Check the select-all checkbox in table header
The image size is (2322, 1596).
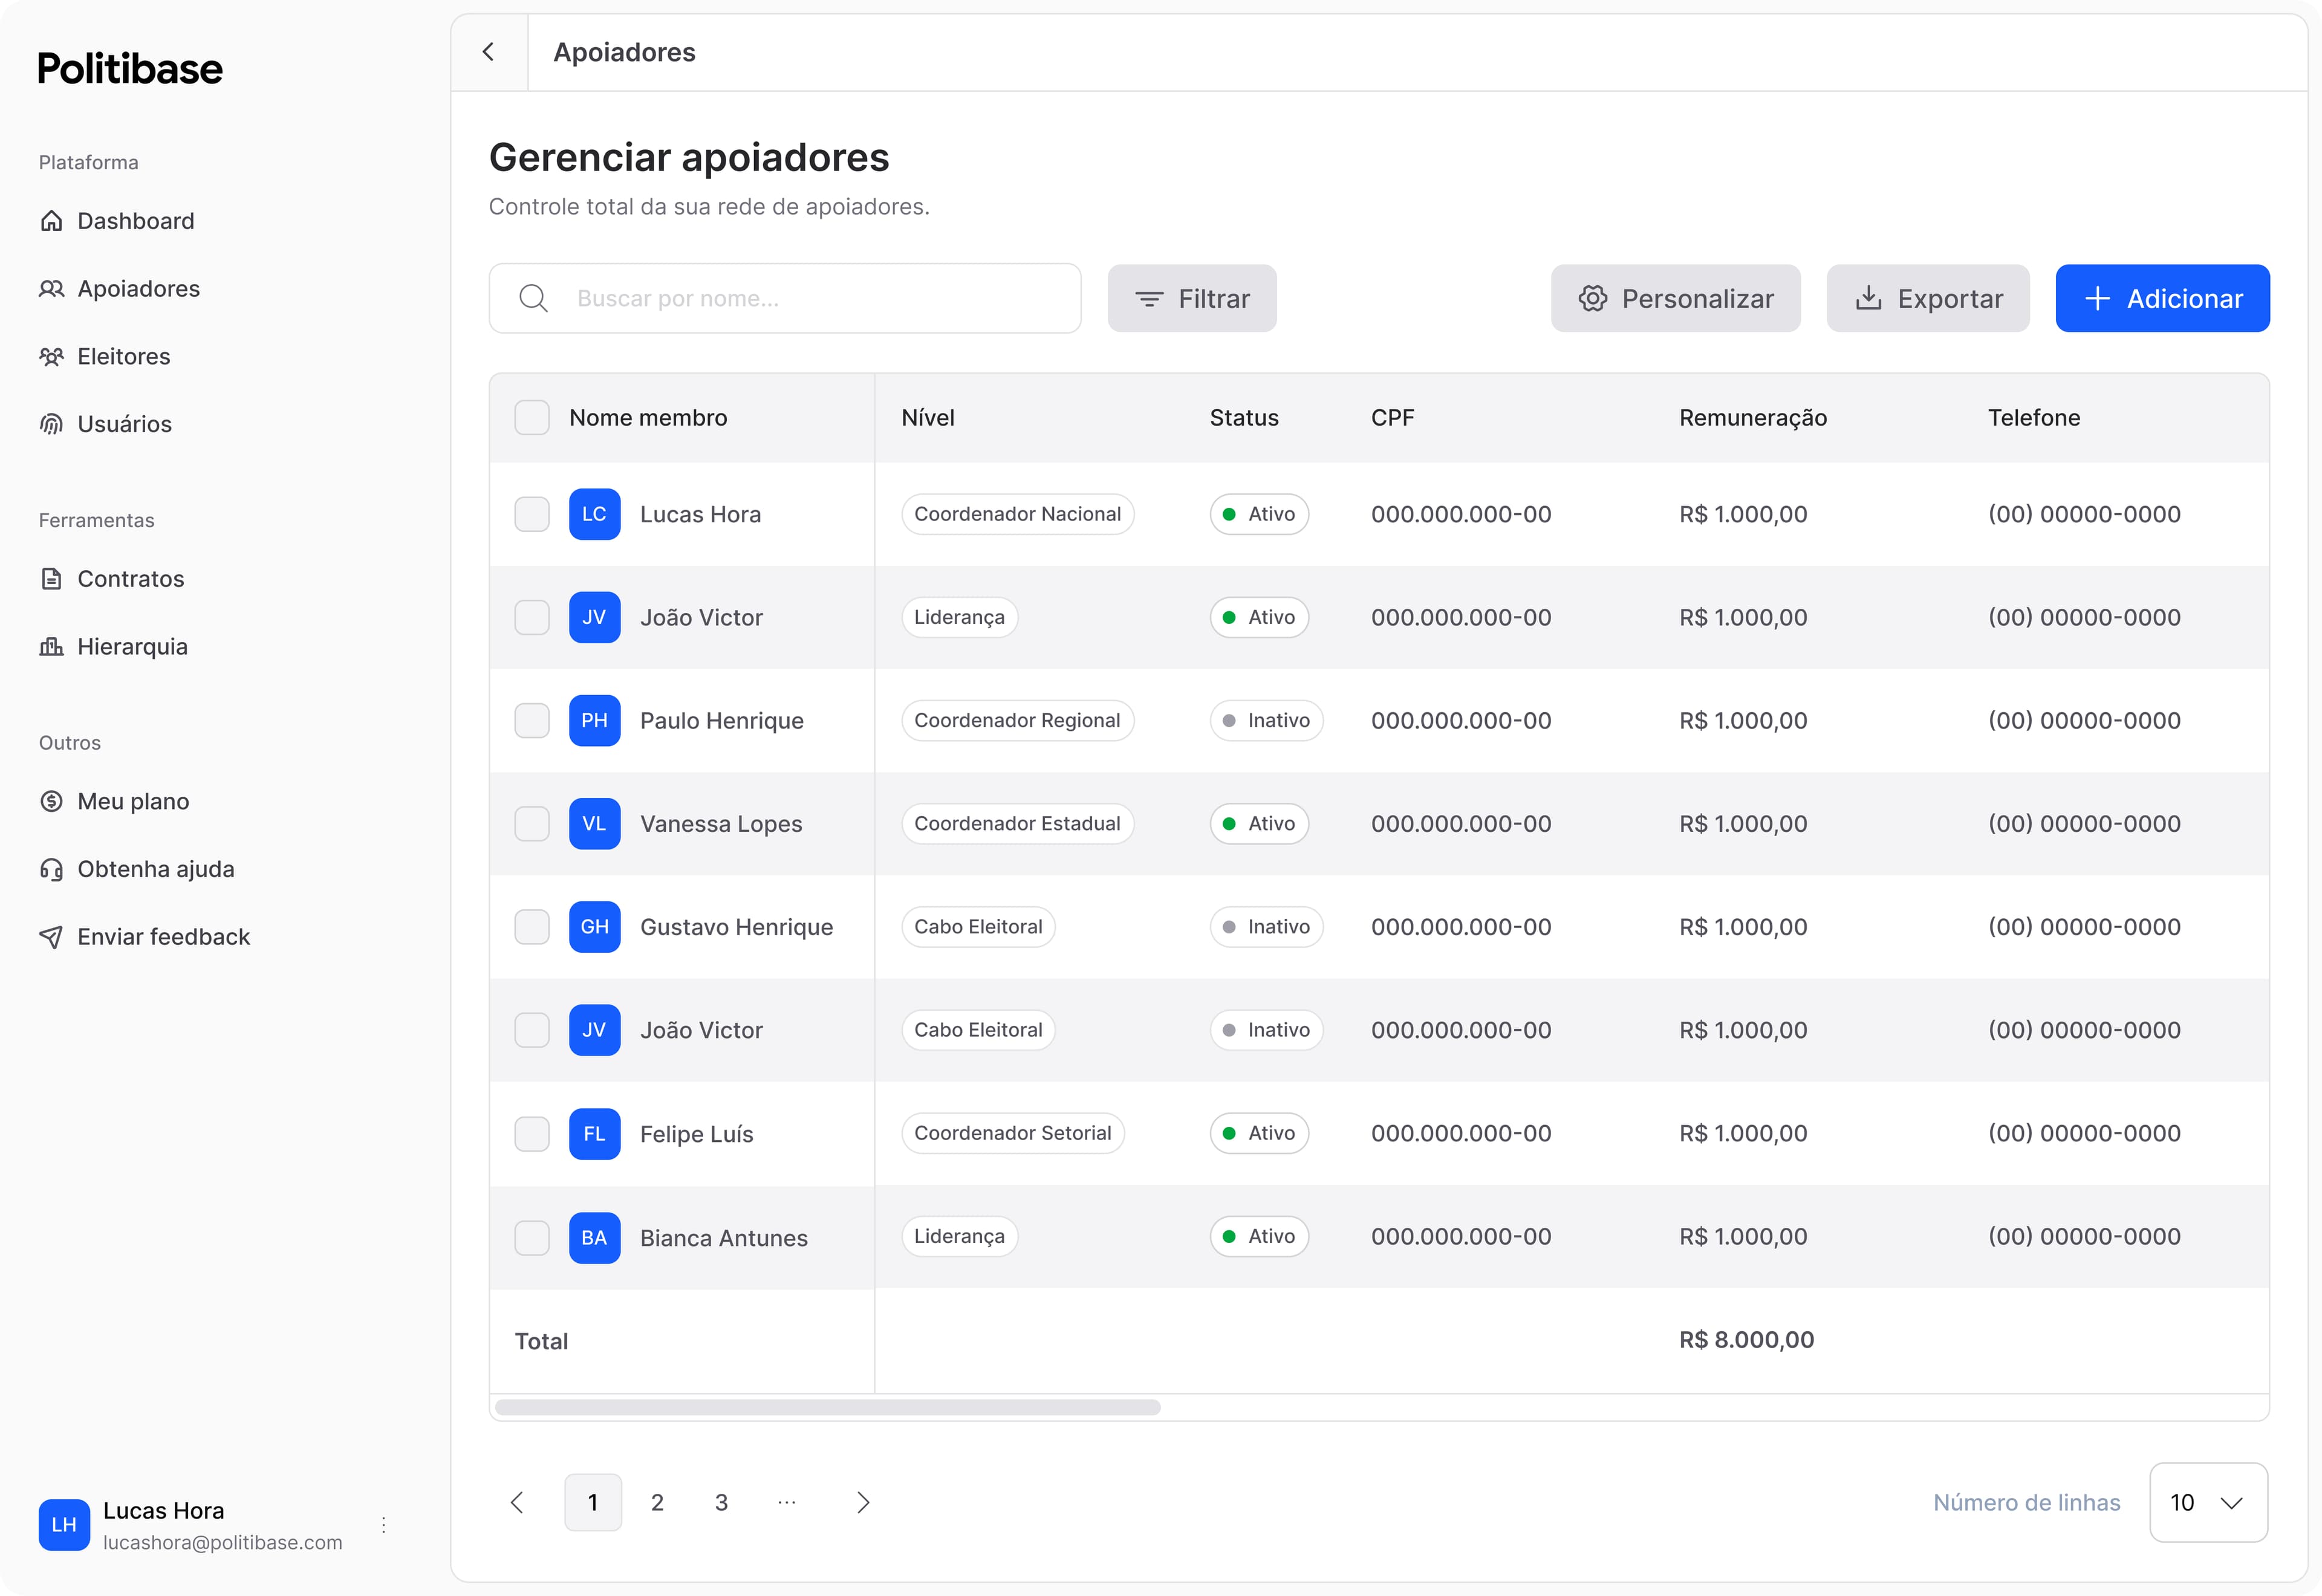tap(531, 417)
